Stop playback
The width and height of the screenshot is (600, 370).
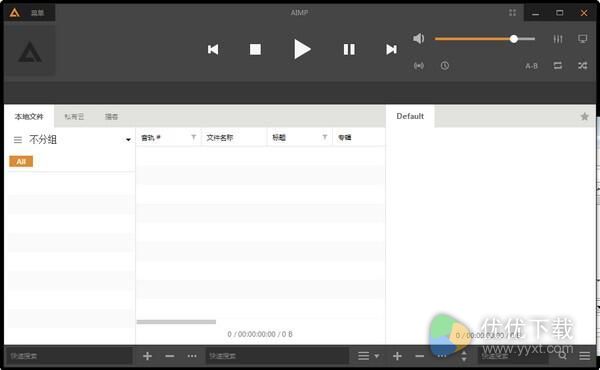(x=255, y=49)
